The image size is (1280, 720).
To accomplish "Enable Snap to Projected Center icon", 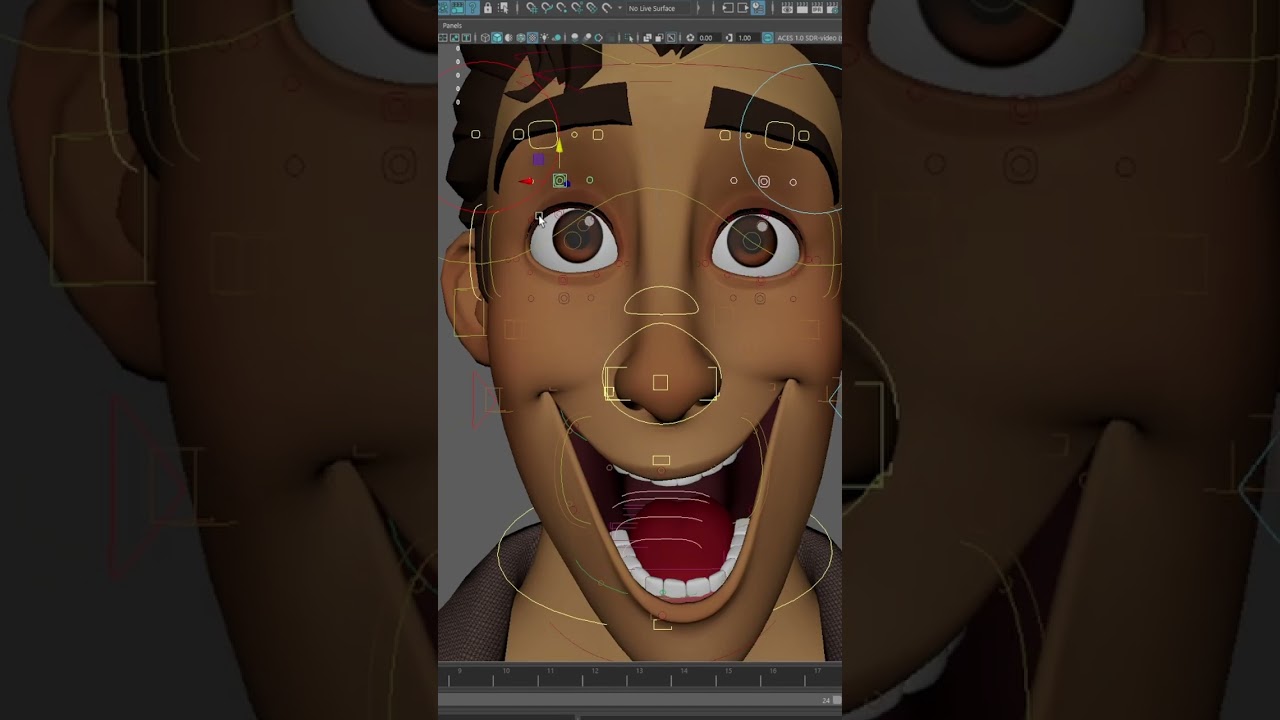I will click(577, 8).
